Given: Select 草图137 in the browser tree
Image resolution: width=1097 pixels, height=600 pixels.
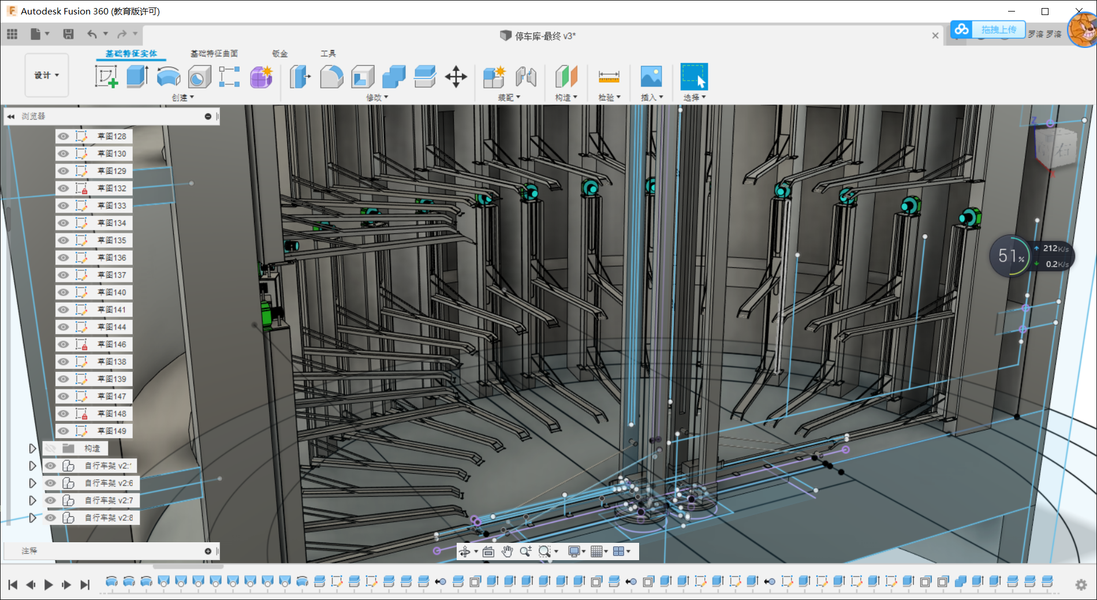Looking at the screenshot, I should pyautogui.click(x=112, y=275).
